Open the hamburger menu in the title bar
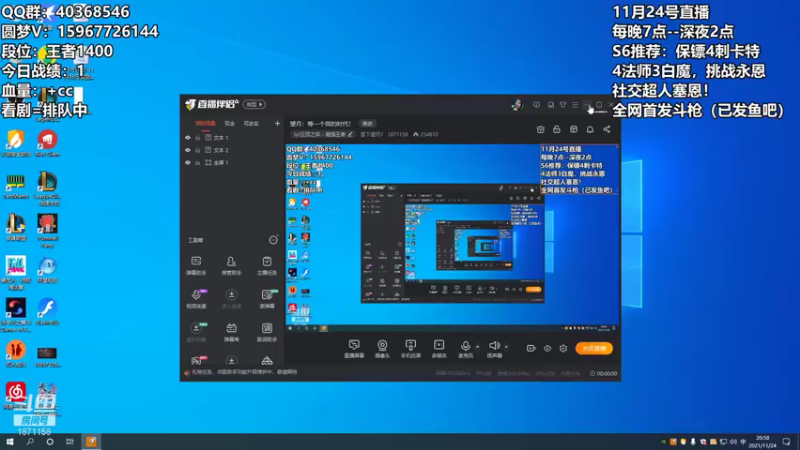The image size is (800, 450). tap(575, 105)
